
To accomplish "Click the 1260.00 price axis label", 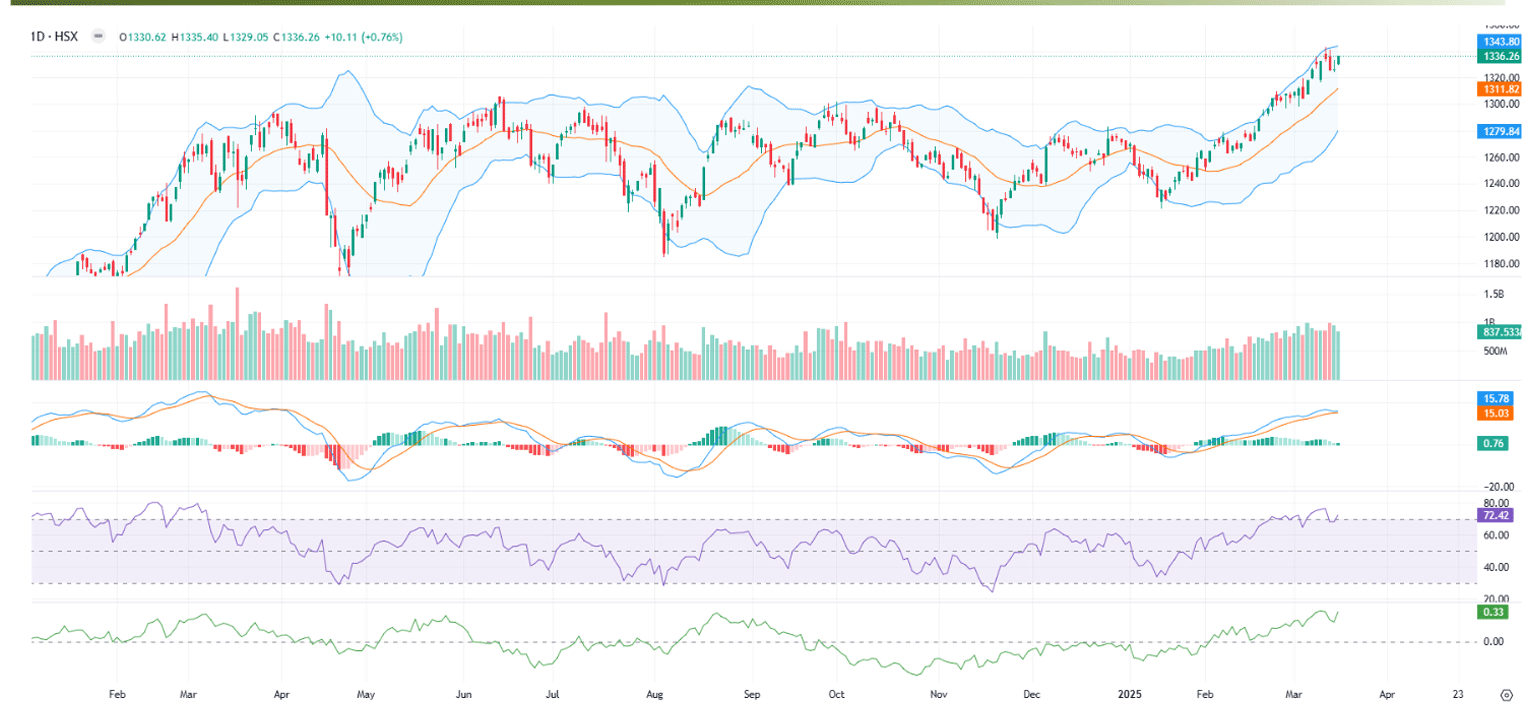I will point(1501,158).
